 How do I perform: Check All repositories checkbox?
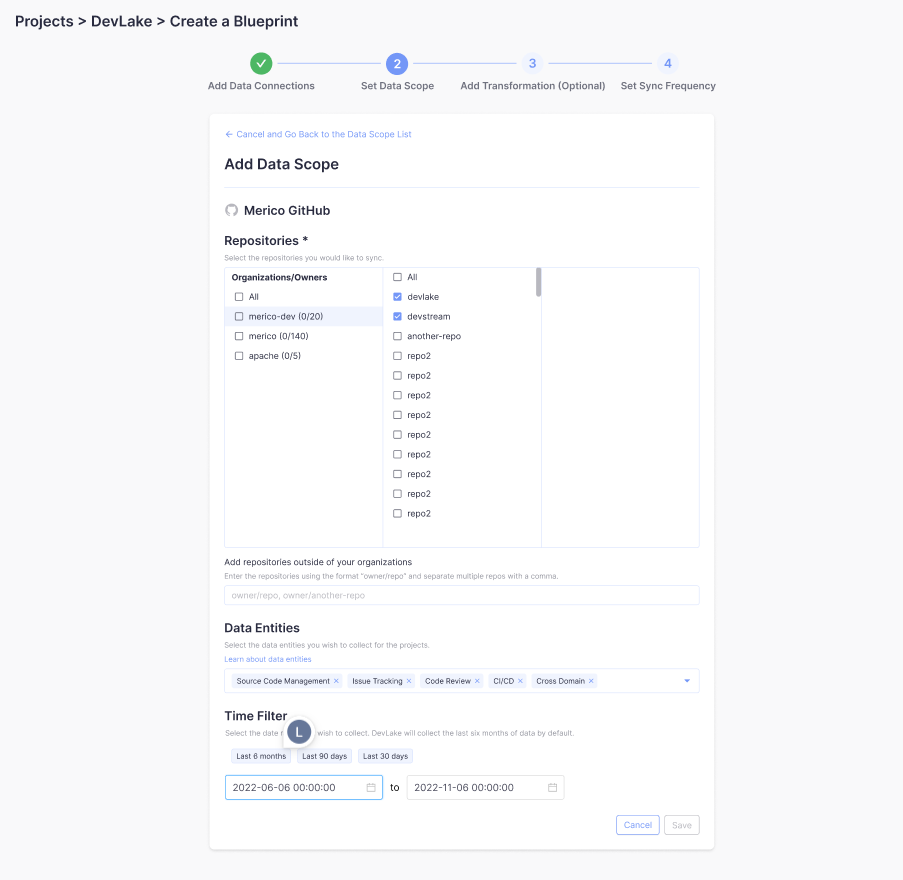pos(397,277)
